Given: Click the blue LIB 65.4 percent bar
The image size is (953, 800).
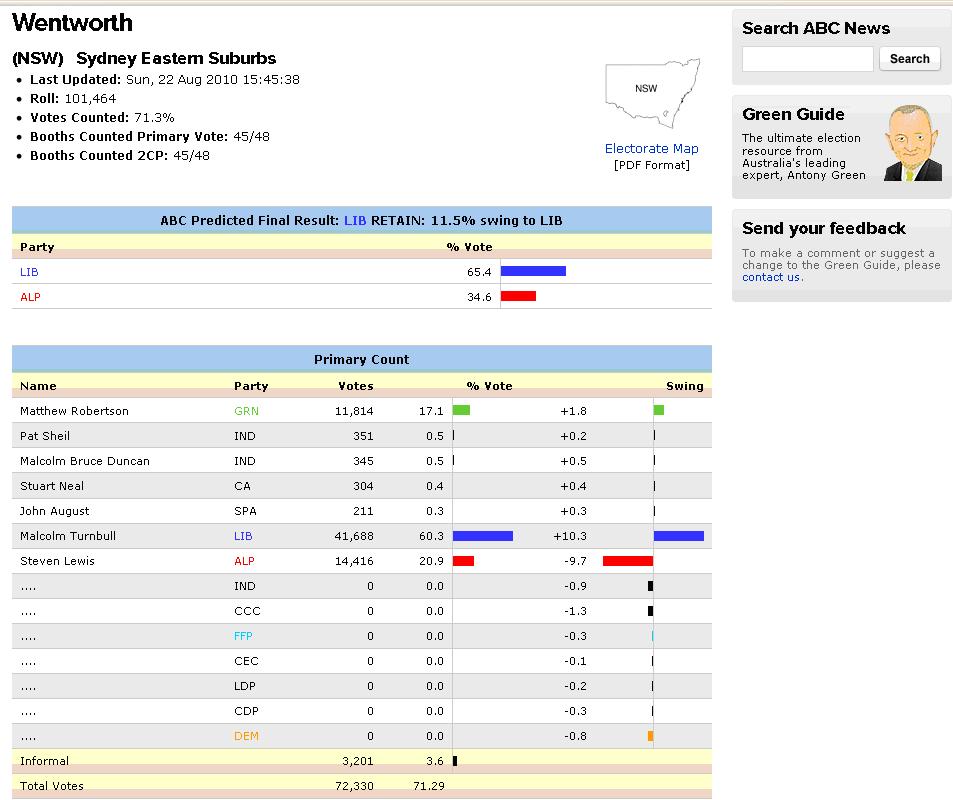Looking at the screenshot, I should (x=533, y=271).
